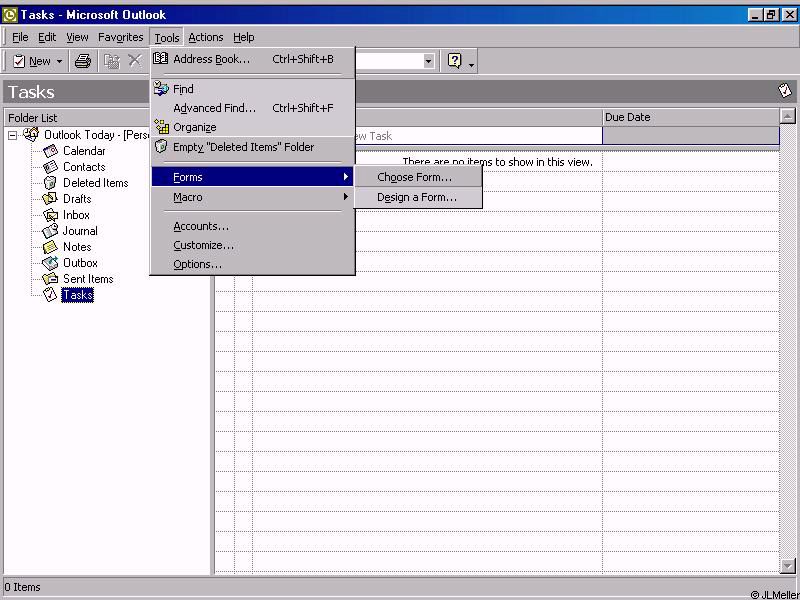Select Calendar folder in Folder List

point(84,151)
